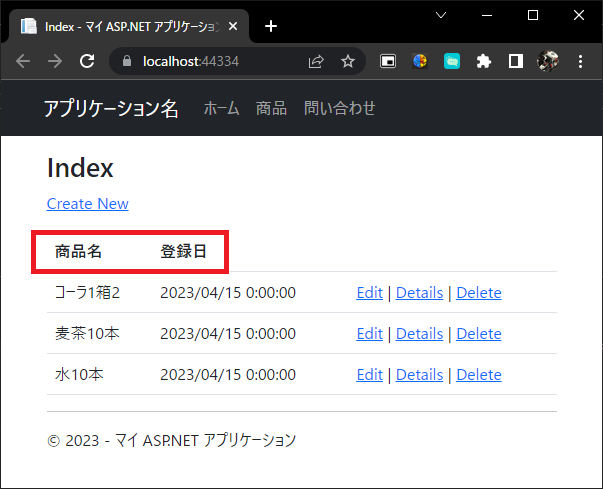Click the browser forward arrow
The height and width of the screenshot is (489, 603).
click(55, 61)
